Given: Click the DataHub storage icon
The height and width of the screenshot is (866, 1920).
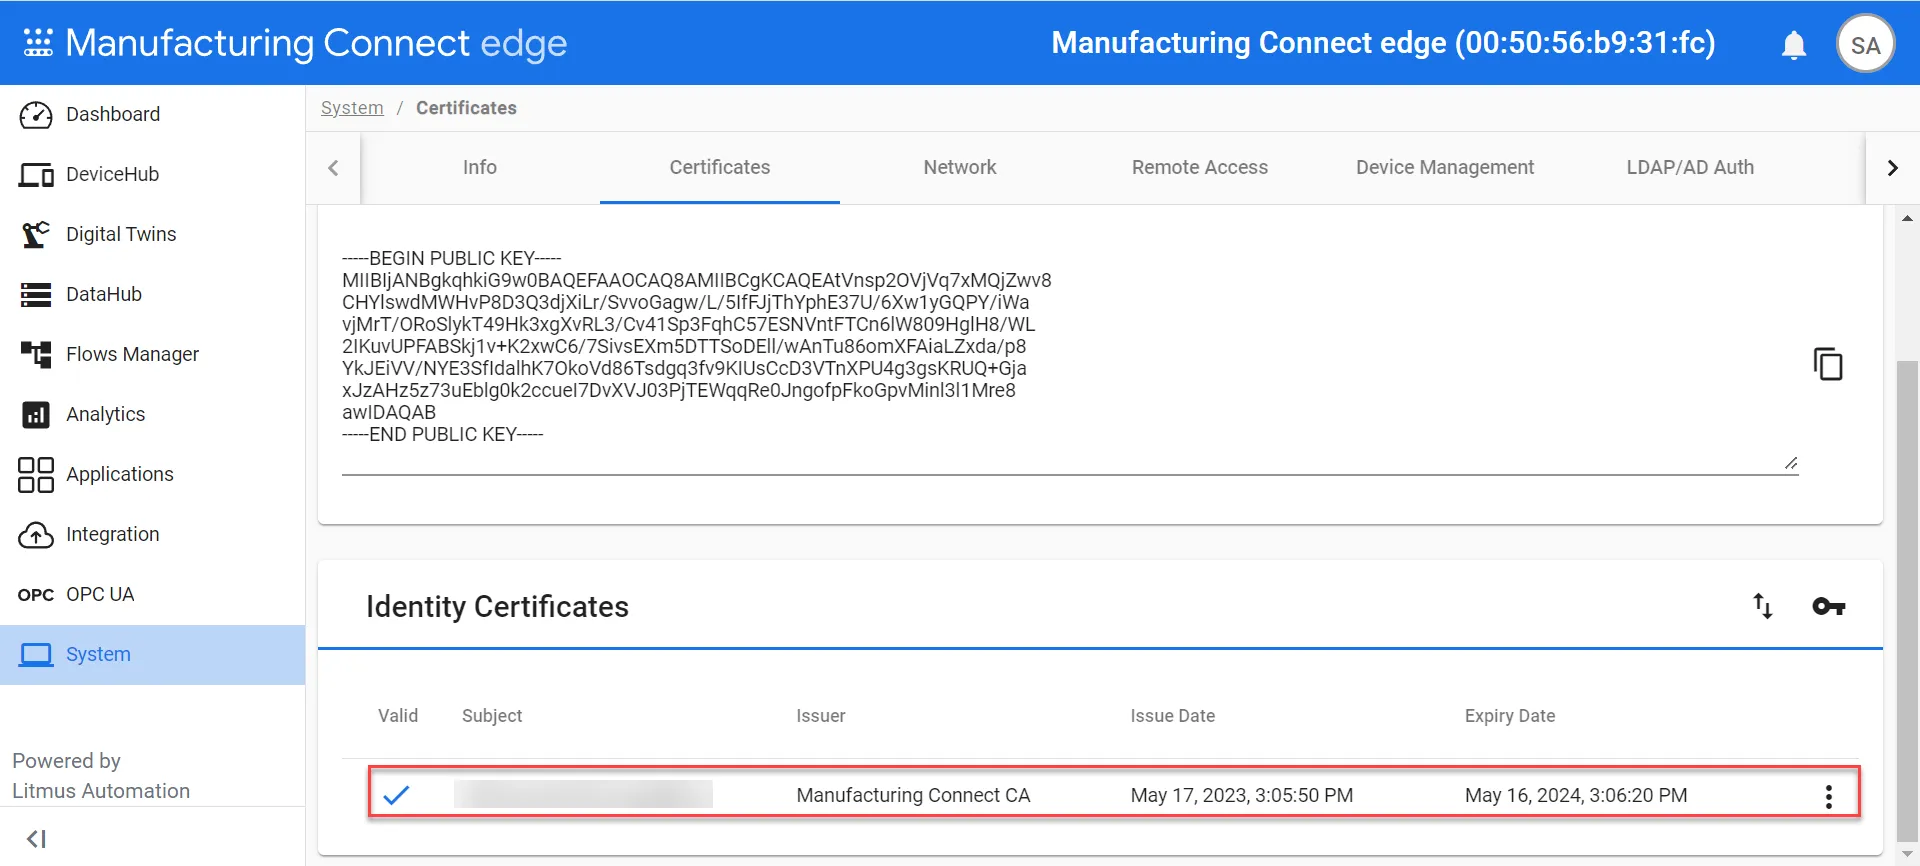Looking at the screenshot, I should point(36,294).
